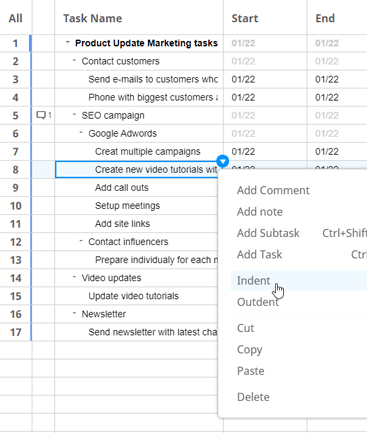Click the Start column header
367x433 pixels.
245,18
